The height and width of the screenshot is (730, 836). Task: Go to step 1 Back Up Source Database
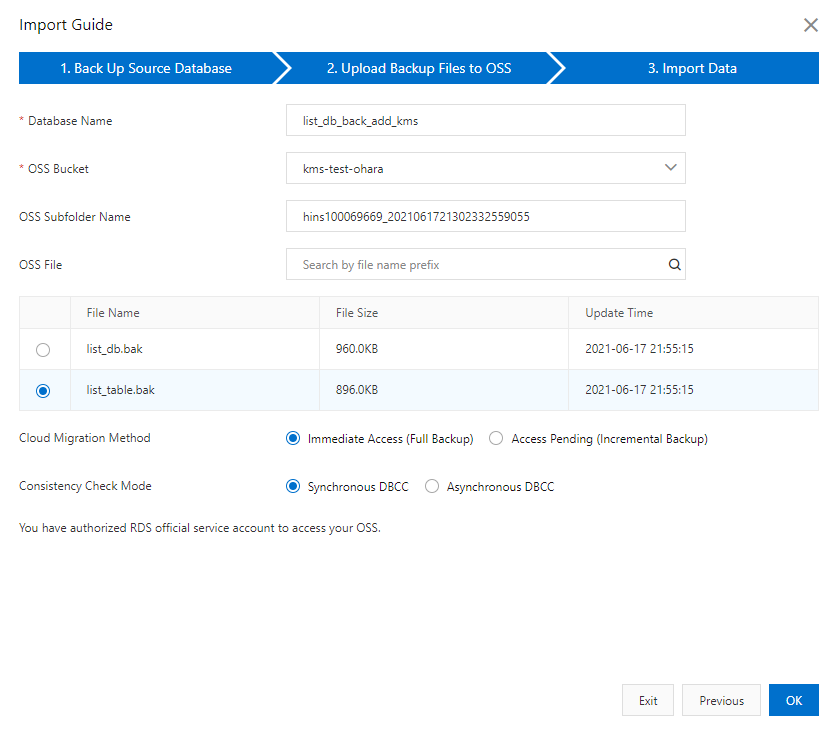coord(146,68)
